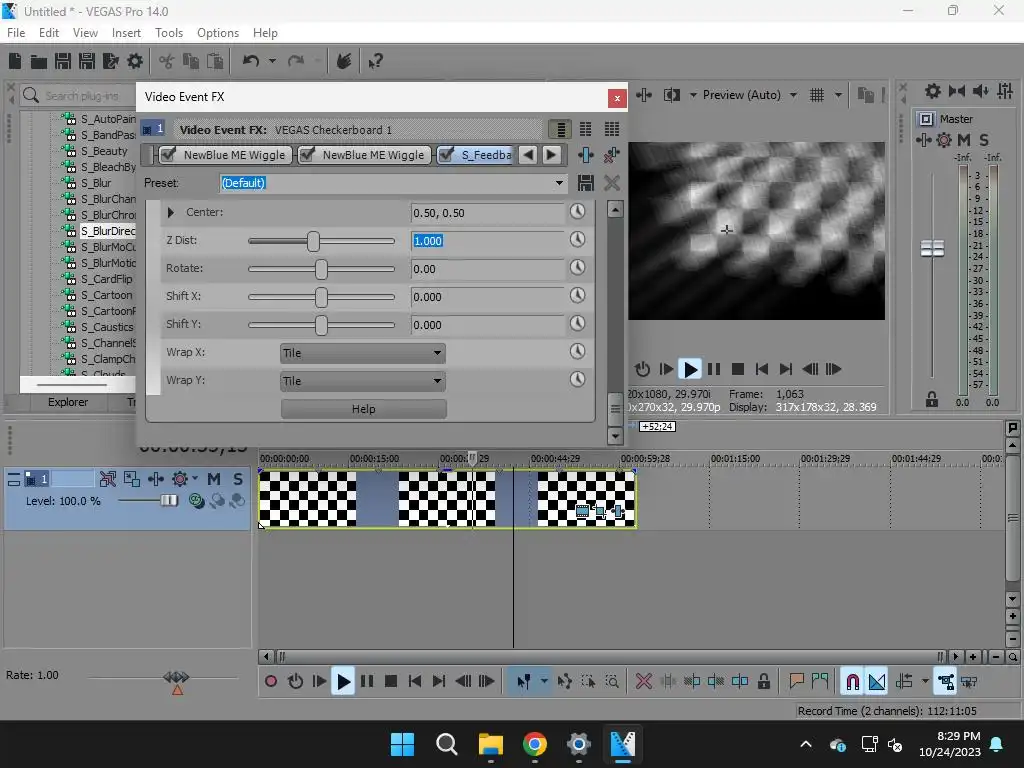The width and height of the screenshot is (1024, 768).
Task: Select the Zoom Edit tool magnifier
Action: click(x=612, y=682)
